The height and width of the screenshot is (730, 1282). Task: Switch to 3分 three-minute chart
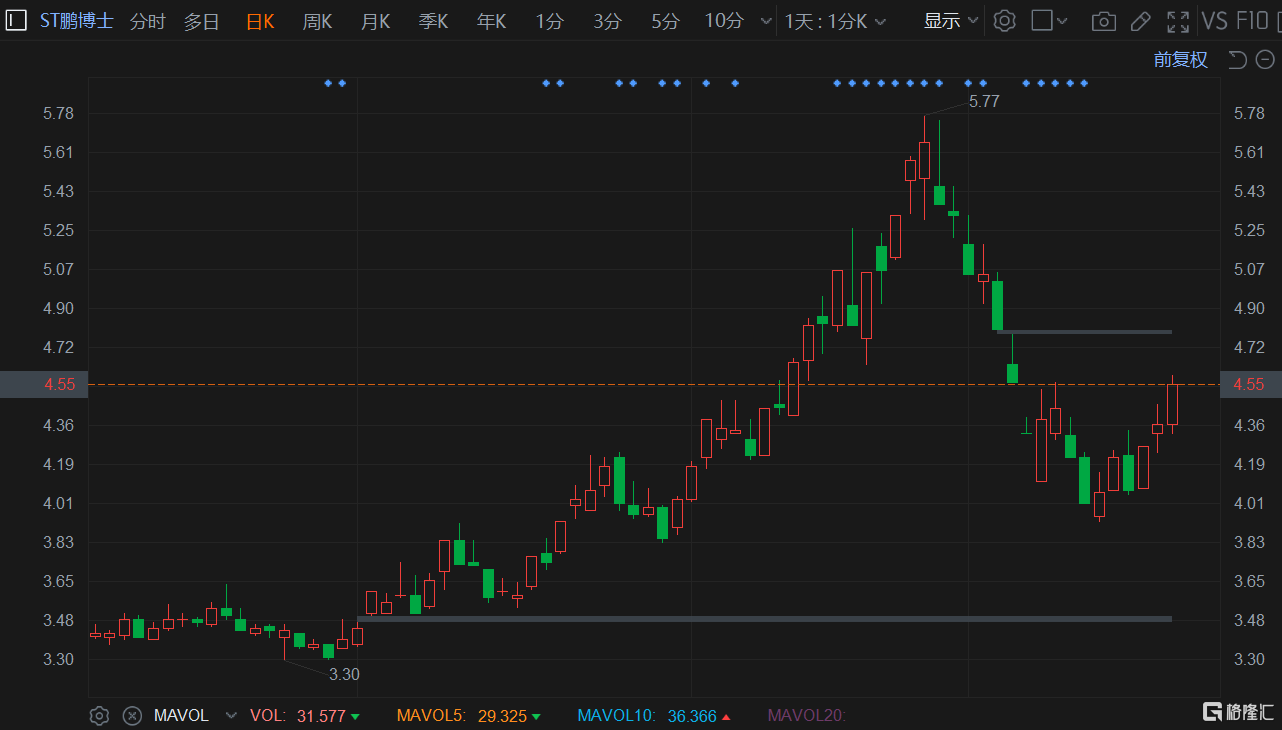click(607, 21)
